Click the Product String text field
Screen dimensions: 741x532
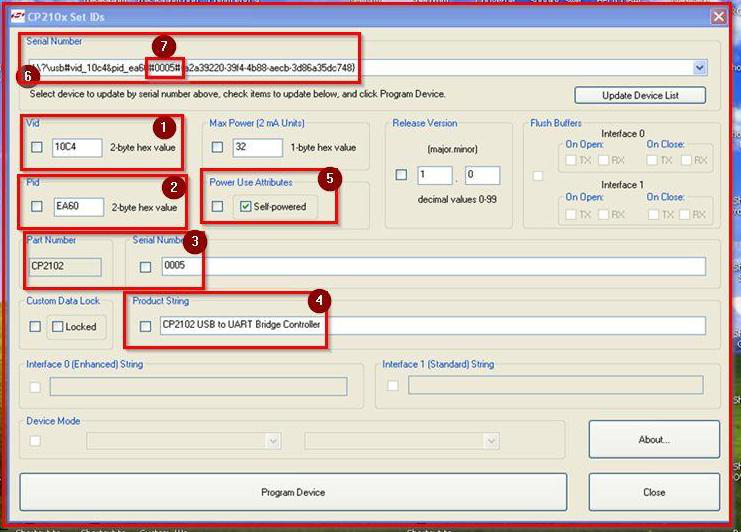[x=433, y=326]
